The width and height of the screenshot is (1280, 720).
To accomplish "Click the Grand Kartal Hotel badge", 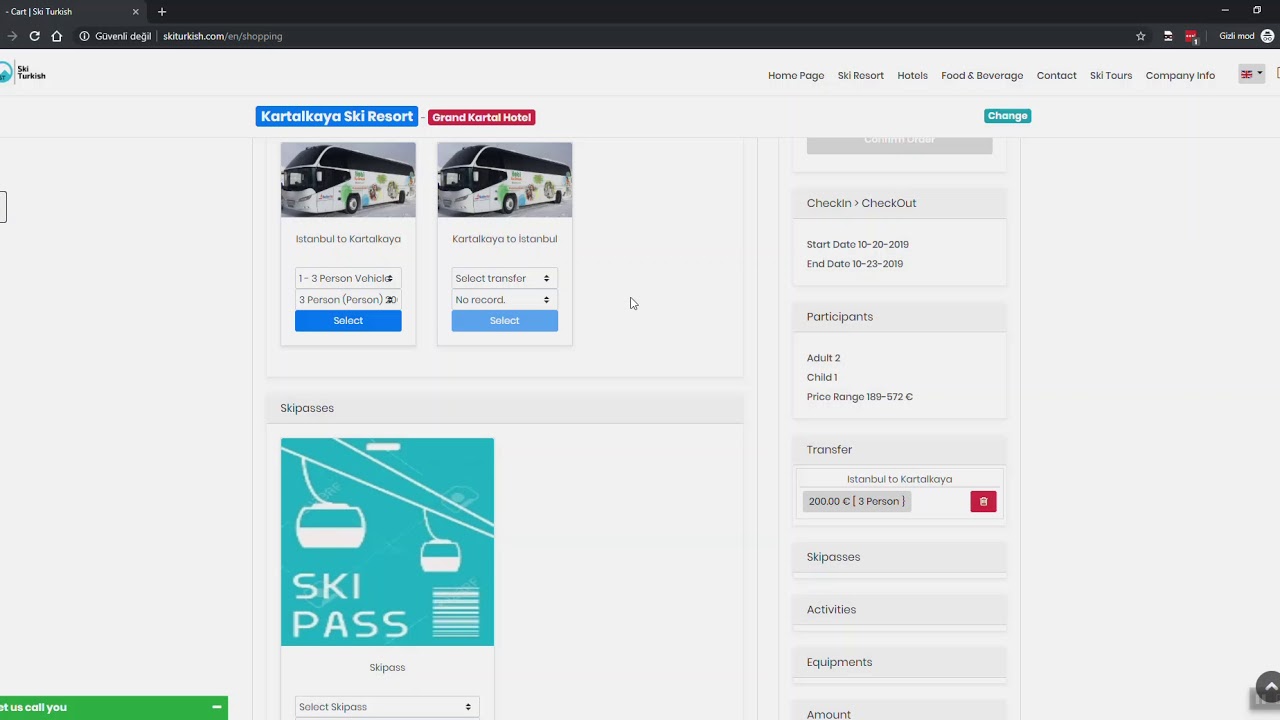I will click(x=482, y=117).
